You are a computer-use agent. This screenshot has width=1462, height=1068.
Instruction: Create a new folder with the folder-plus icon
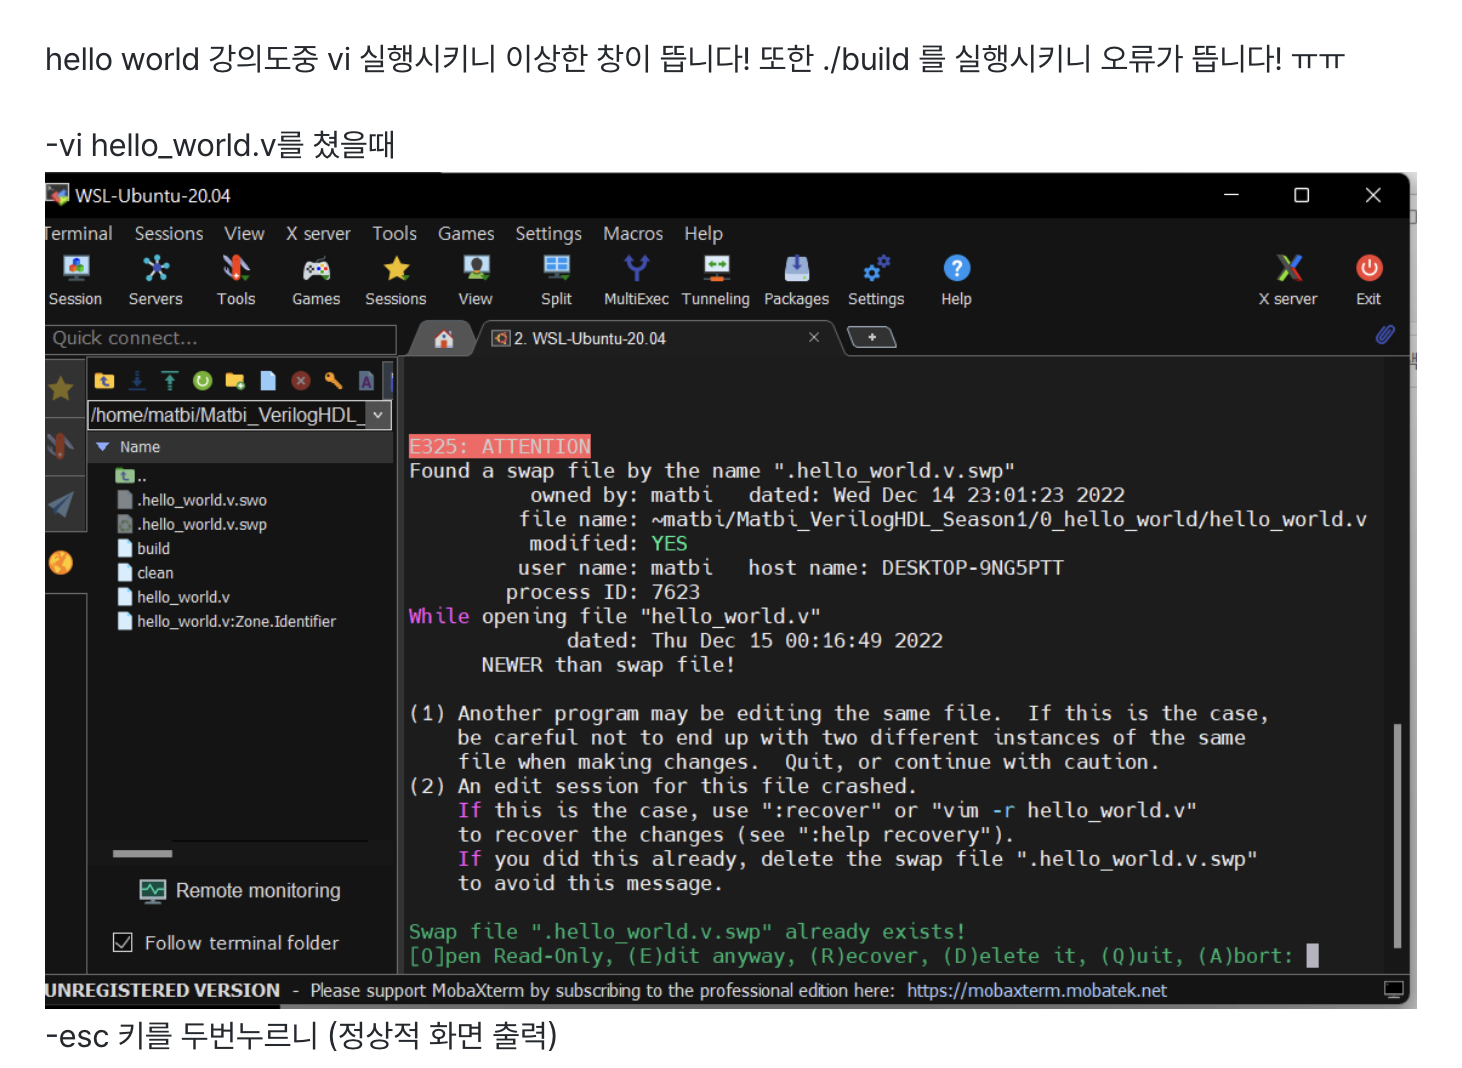click(235, 380)
